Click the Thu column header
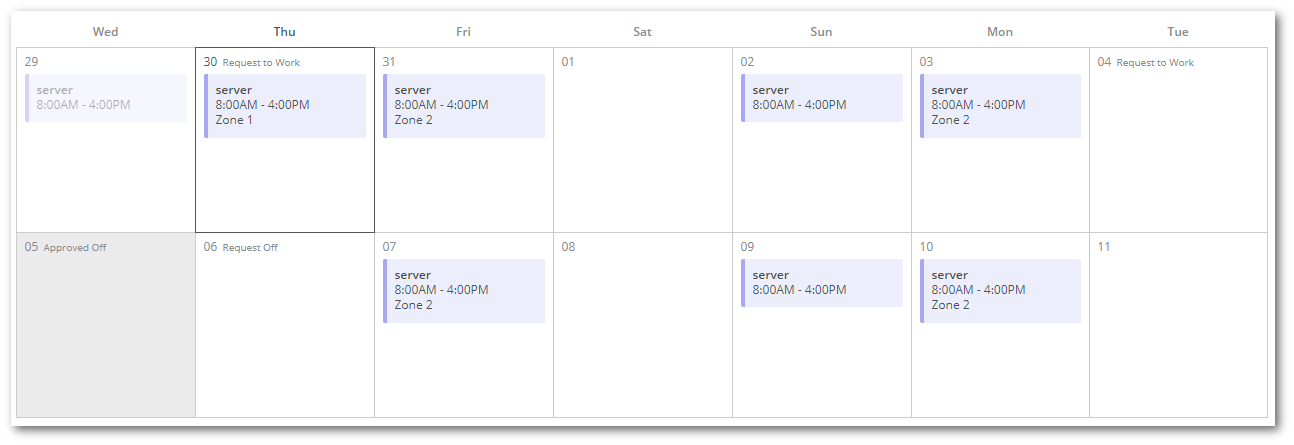Screen dimensions: 1294x445 285,32
